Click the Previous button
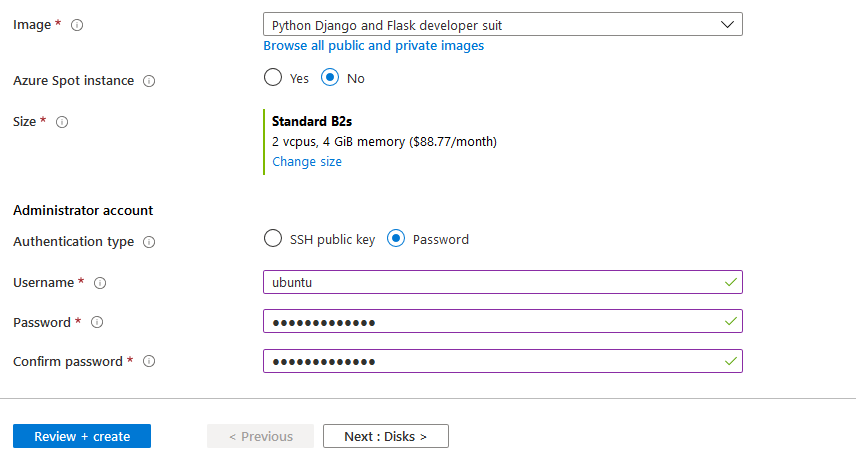856x462 pixels. click(x=260, y=436)
